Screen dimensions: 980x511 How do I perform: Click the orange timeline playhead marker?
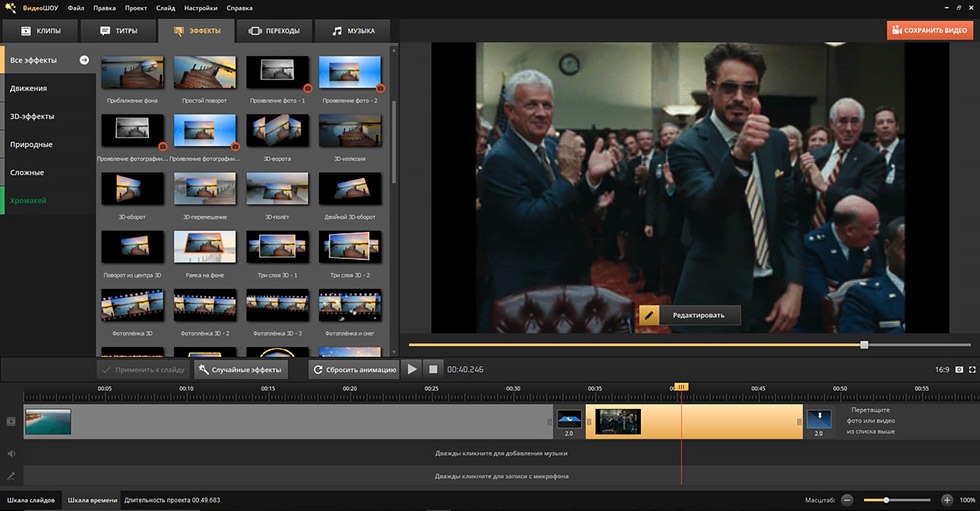[x=681, y=387]
